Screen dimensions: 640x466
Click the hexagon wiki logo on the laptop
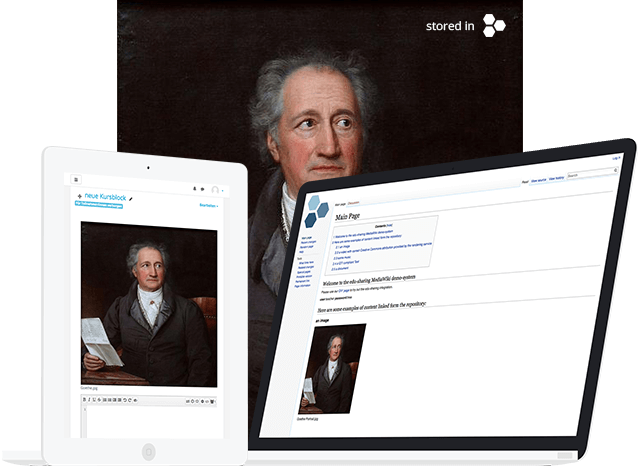317,211
